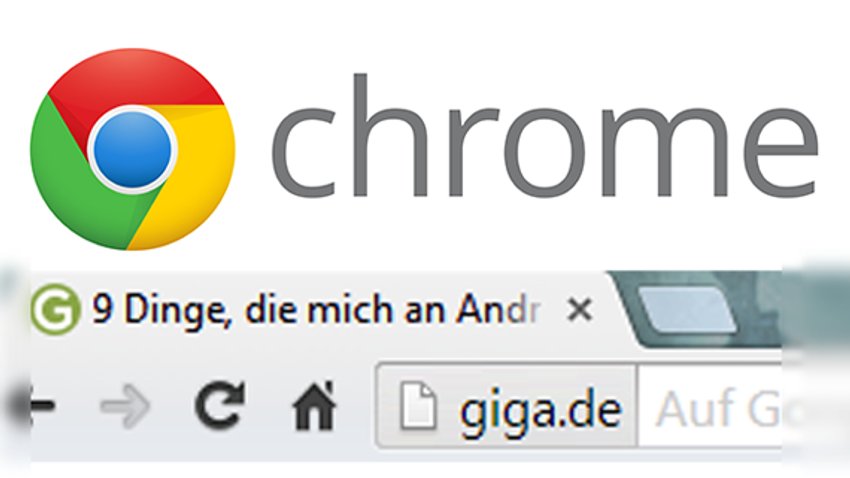Click the giga.de URL in the address bar

540,410
